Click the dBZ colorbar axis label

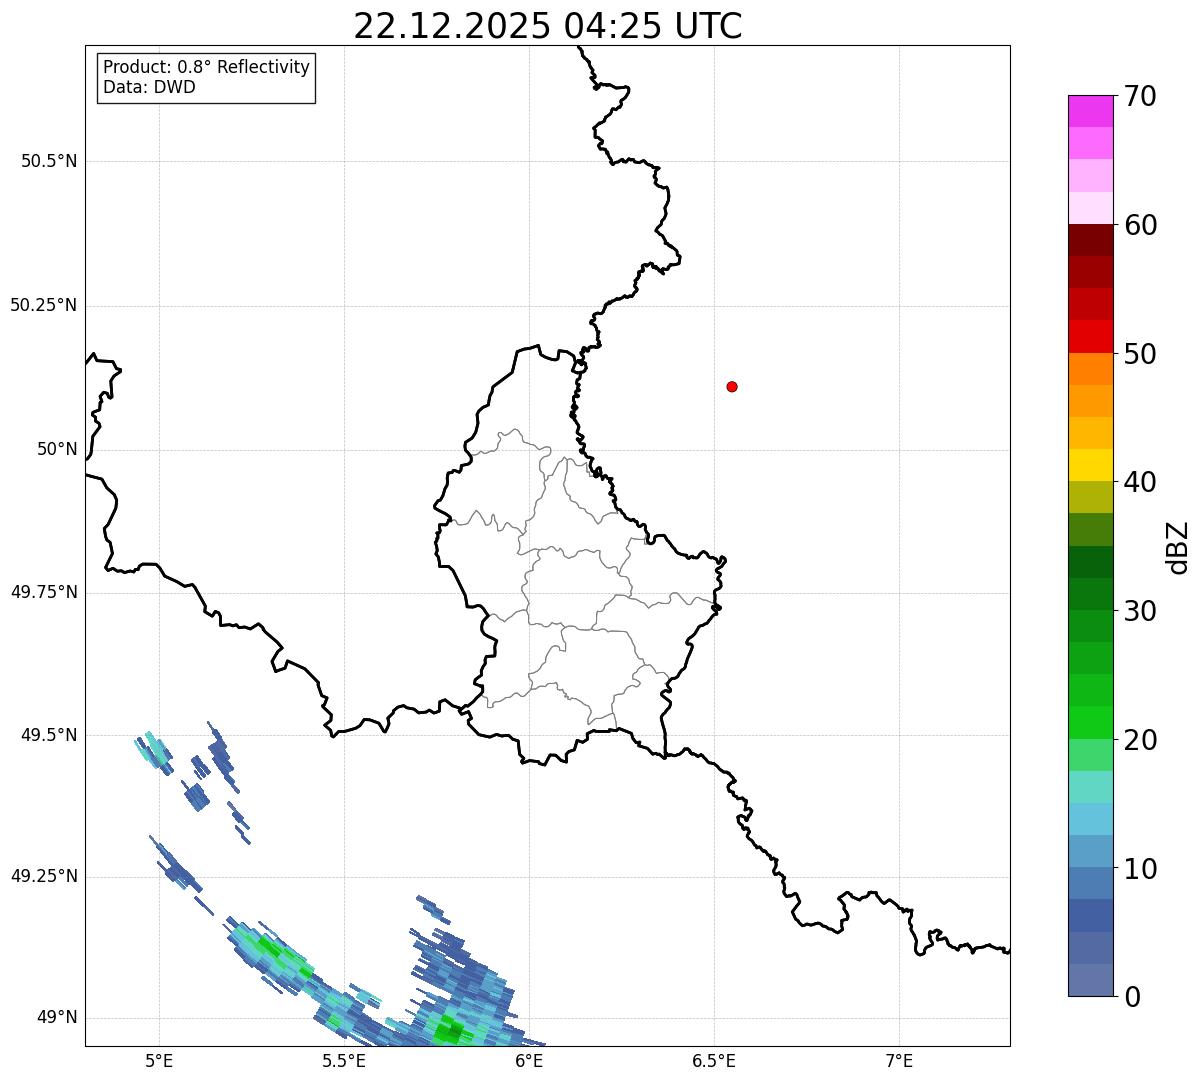pyautogui.click(x=1178, y=547)
